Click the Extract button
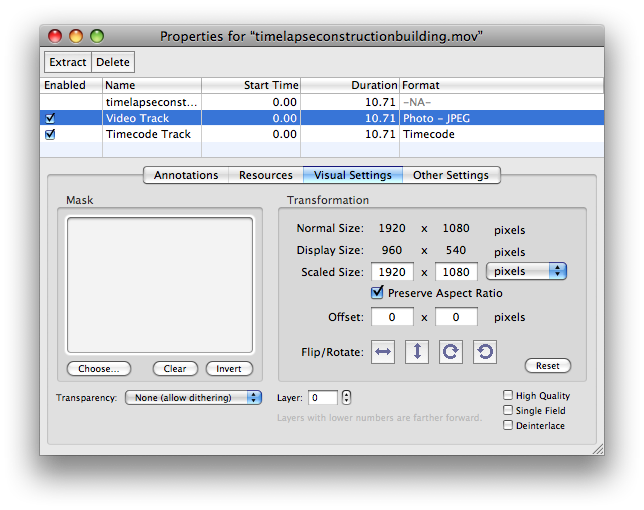The width and height of the screenshot is (644, 510). tap(68, 62)
